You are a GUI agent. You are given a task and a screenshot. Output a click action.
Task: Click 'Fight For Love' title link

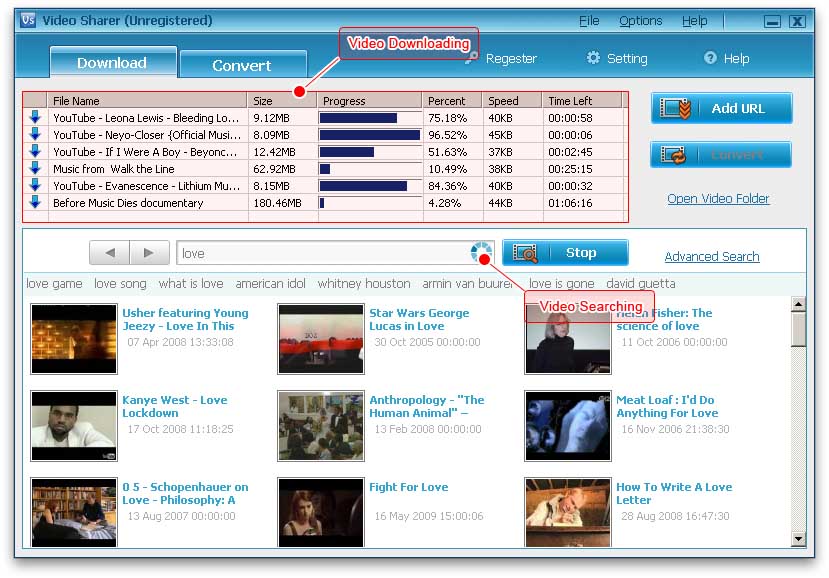[x=409, y=487]
